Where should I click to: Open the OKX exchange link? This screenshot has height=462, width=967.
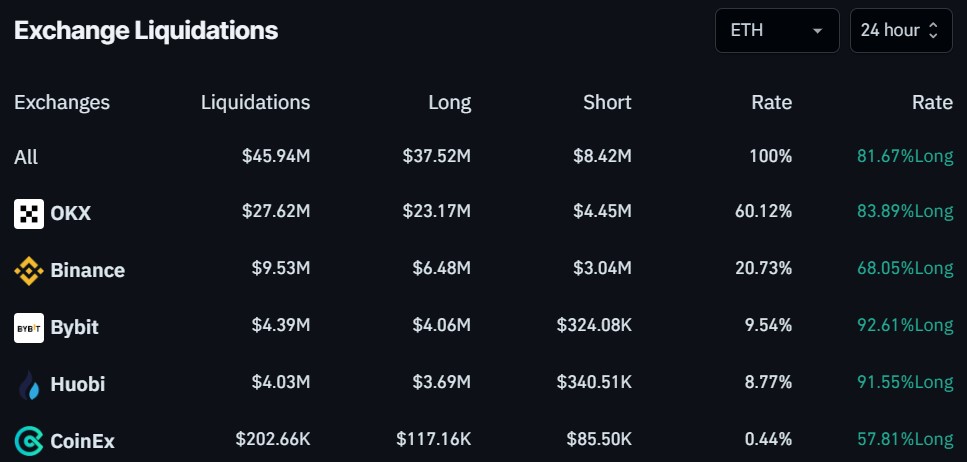[x=70, y=213]
